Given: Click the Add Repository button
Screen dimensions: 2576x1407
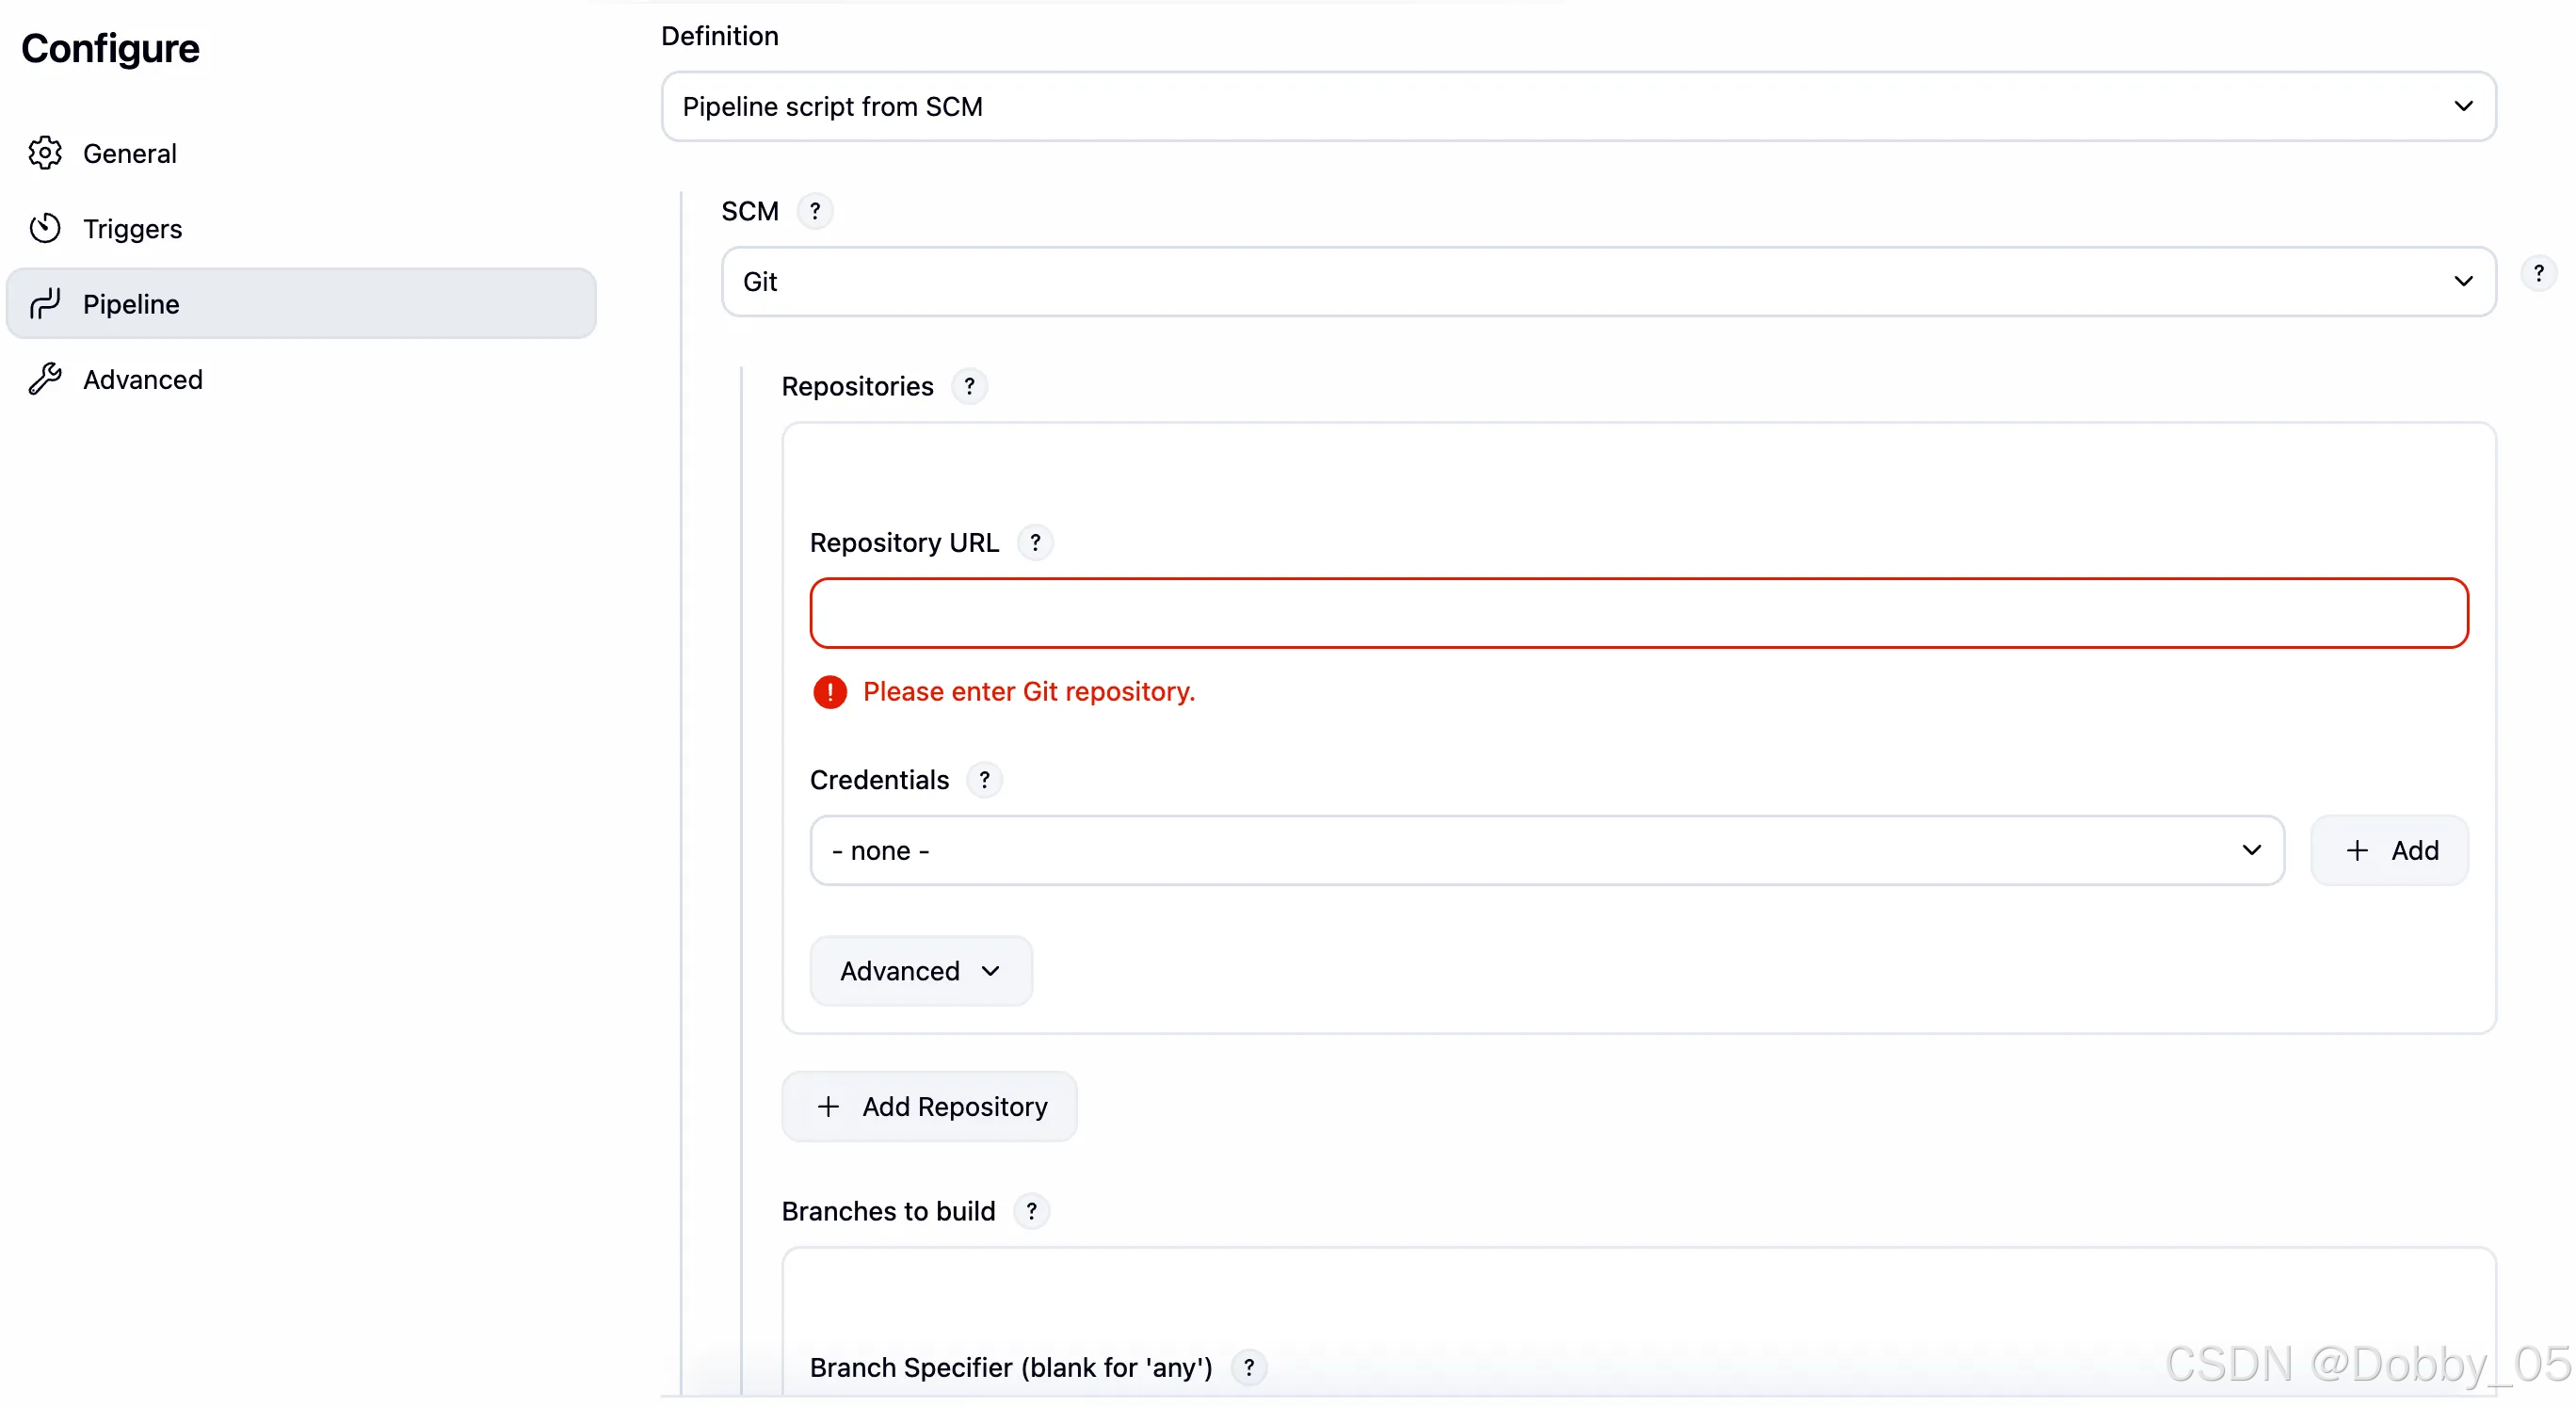Looking at the screenshot, I should [x=929, y=1106].
